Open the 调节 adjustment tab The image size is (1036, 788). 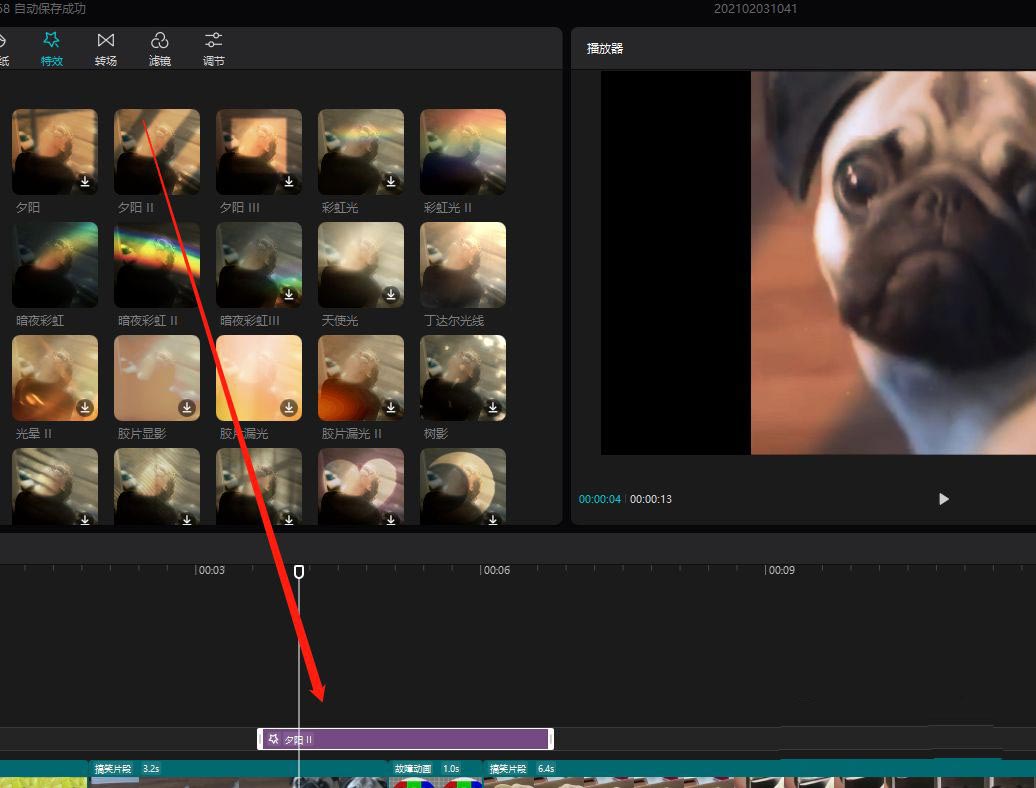click(x=213, y=48)
